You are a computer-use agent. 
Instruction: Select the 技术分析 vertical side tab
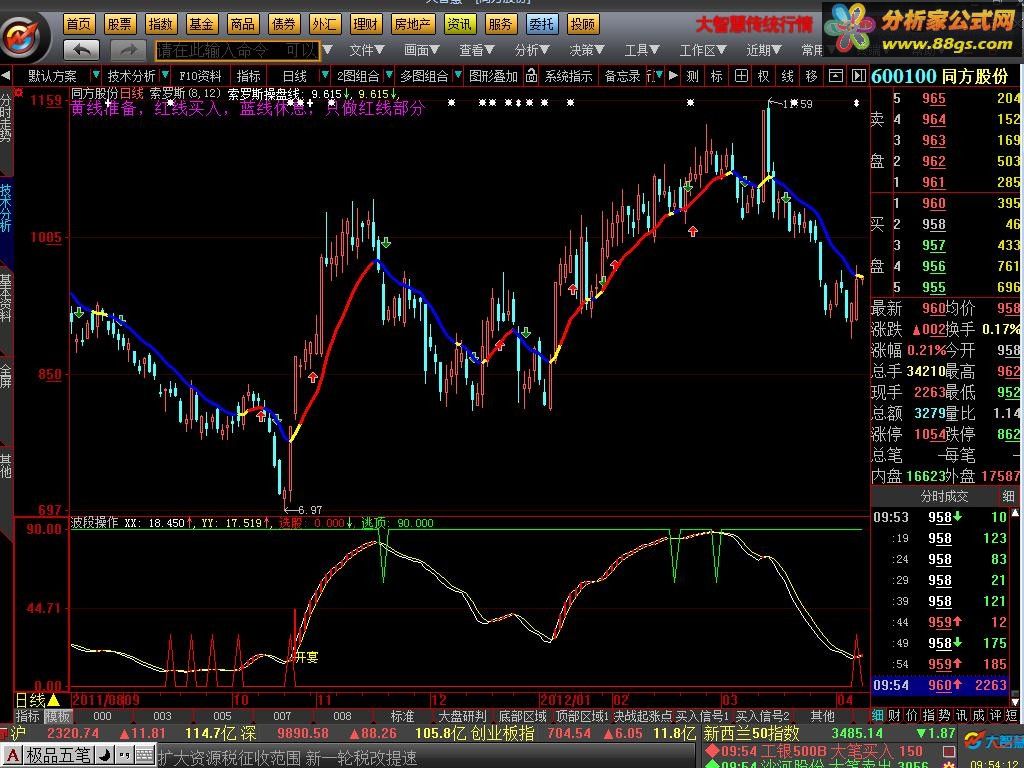click(x=6, y=207)
